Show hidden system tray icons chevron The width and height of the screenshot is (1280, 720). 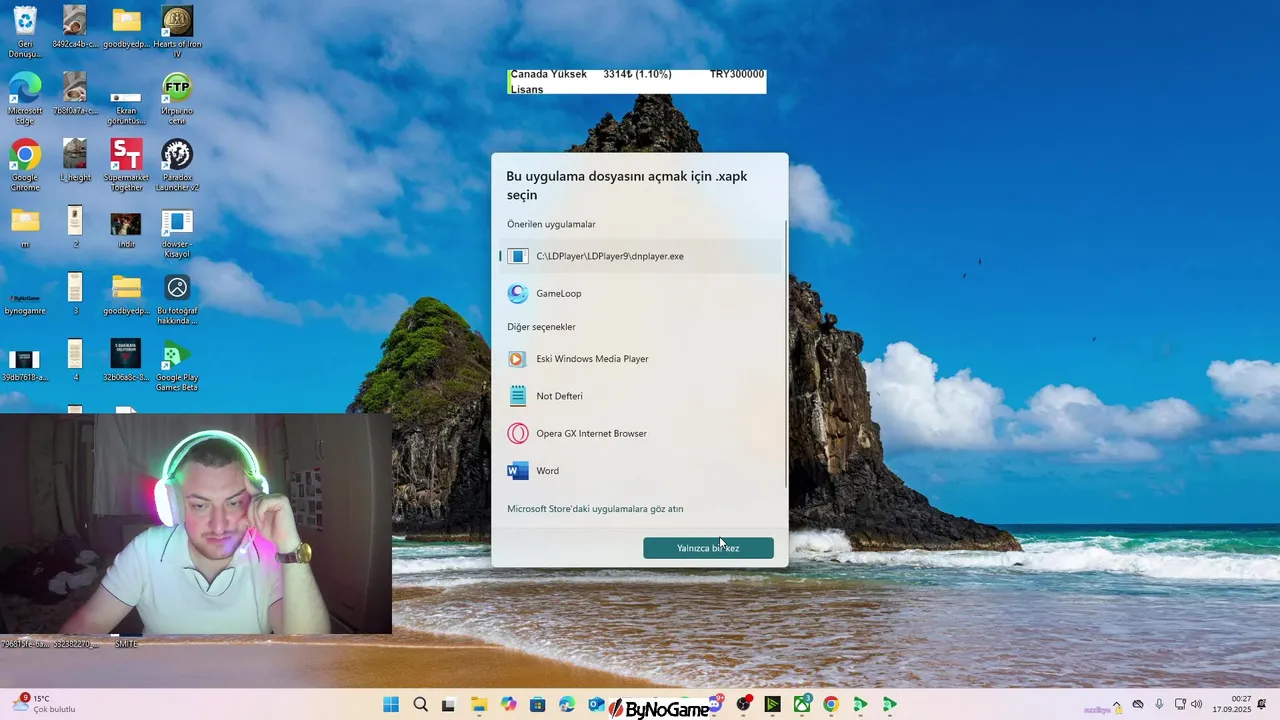(1117, 704)
